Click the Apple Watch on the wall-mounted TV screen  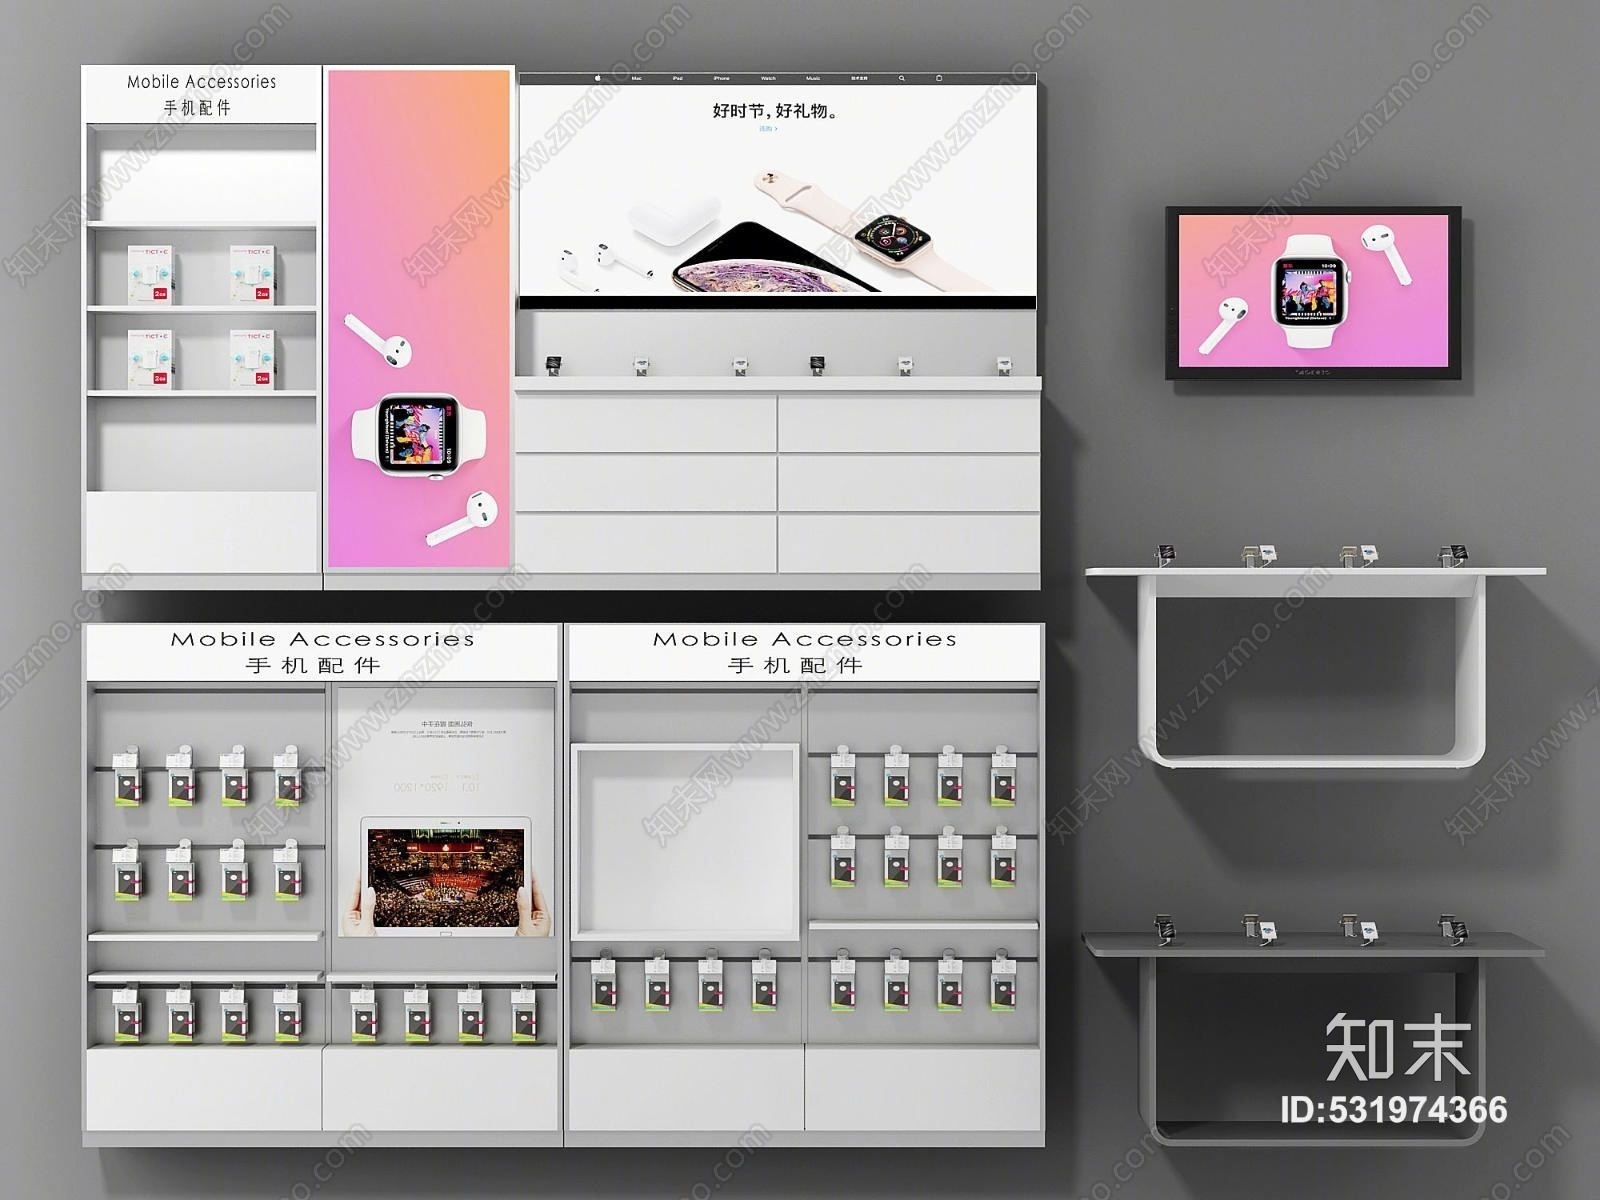click(1310, 290)
